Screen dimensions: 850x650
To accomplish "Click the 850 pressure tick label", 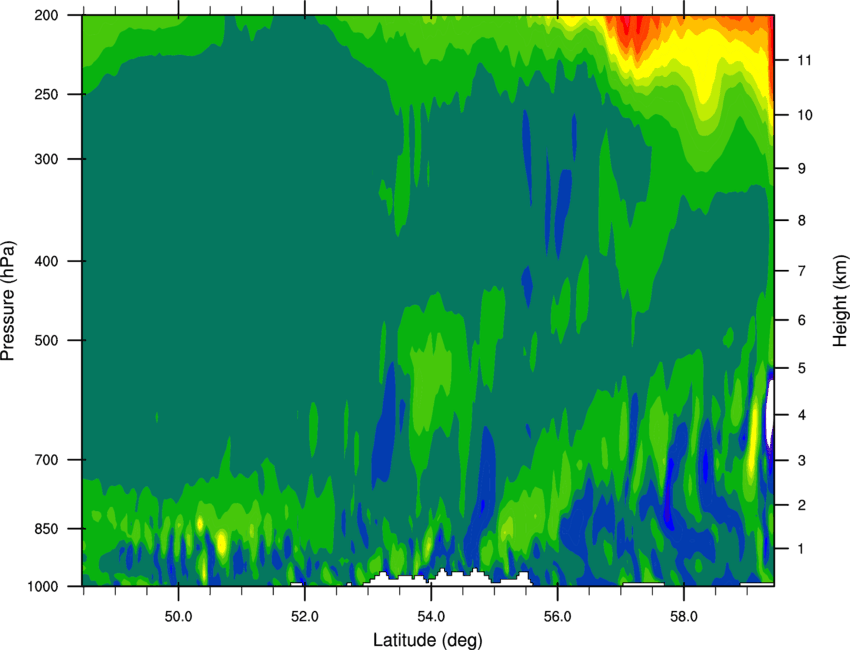I will (x=47, y=529).
